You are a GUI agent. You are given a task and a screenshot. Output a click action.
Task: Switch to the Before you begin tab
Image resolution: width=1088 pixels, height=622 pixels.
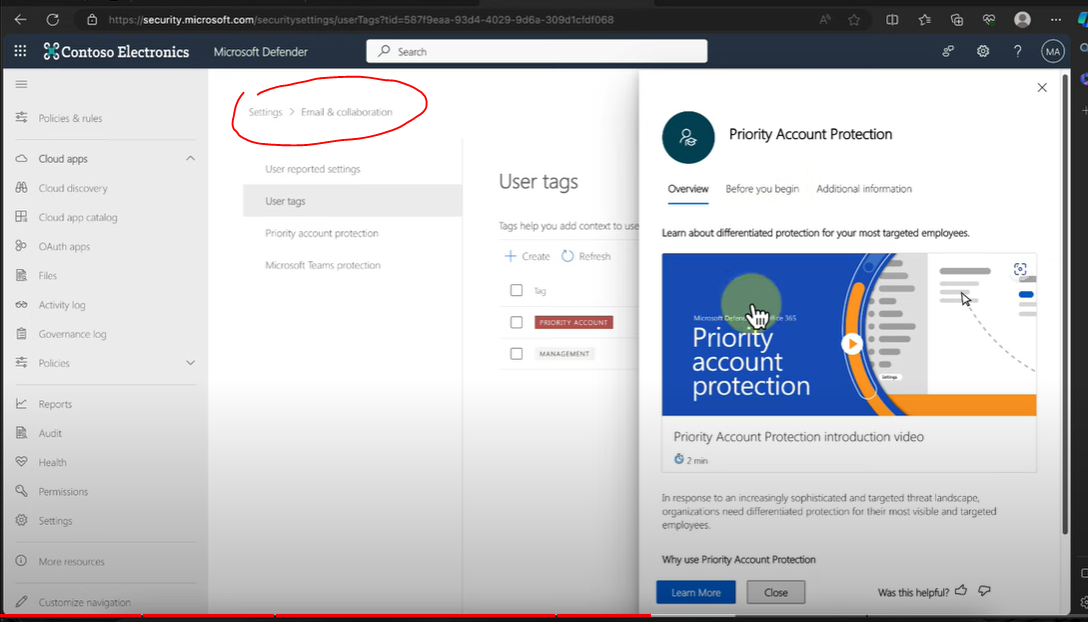[x=762, y=189]
